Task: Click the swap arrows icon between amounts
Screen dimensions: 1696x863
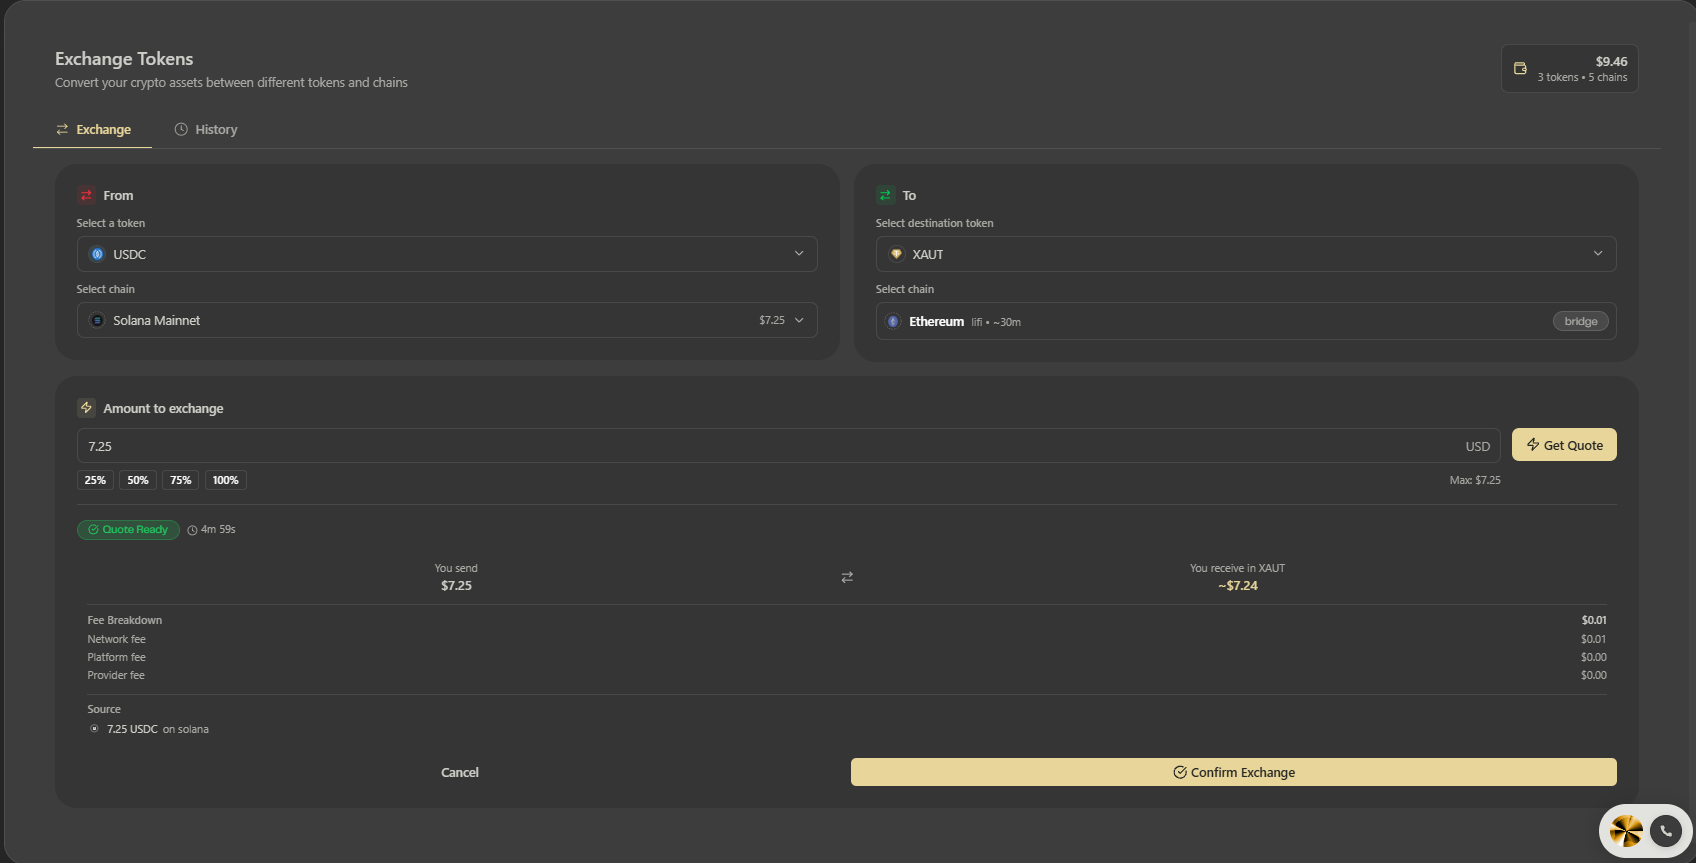Action: click(x=847, y=577)
